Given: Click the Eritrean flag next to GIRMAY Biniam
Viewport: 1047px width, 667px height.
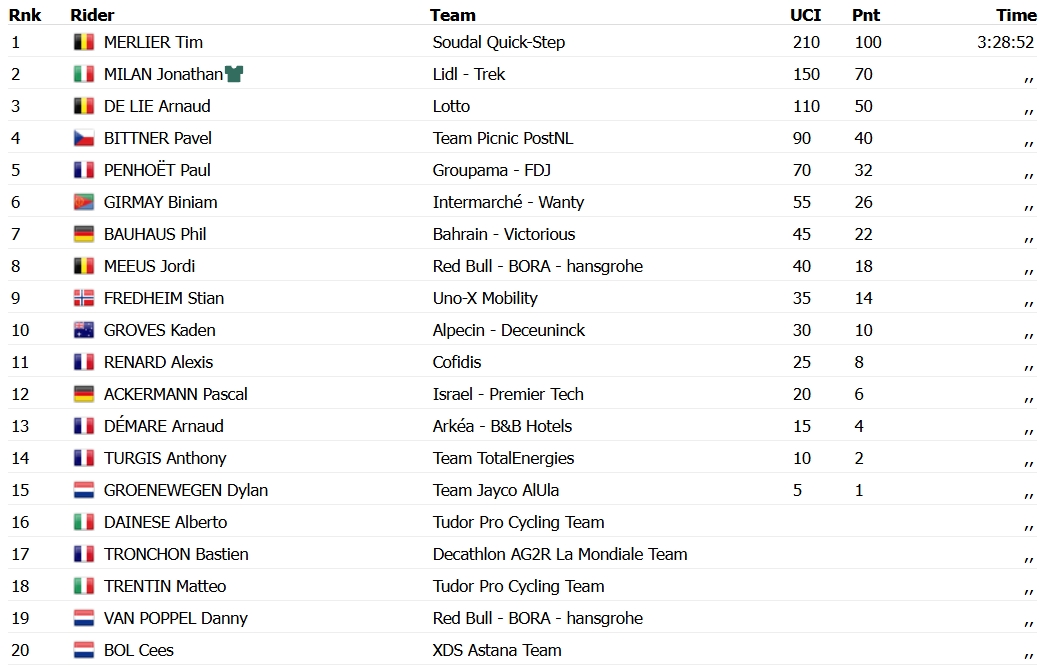Looking at the screenshot, I should pos(83,202).
